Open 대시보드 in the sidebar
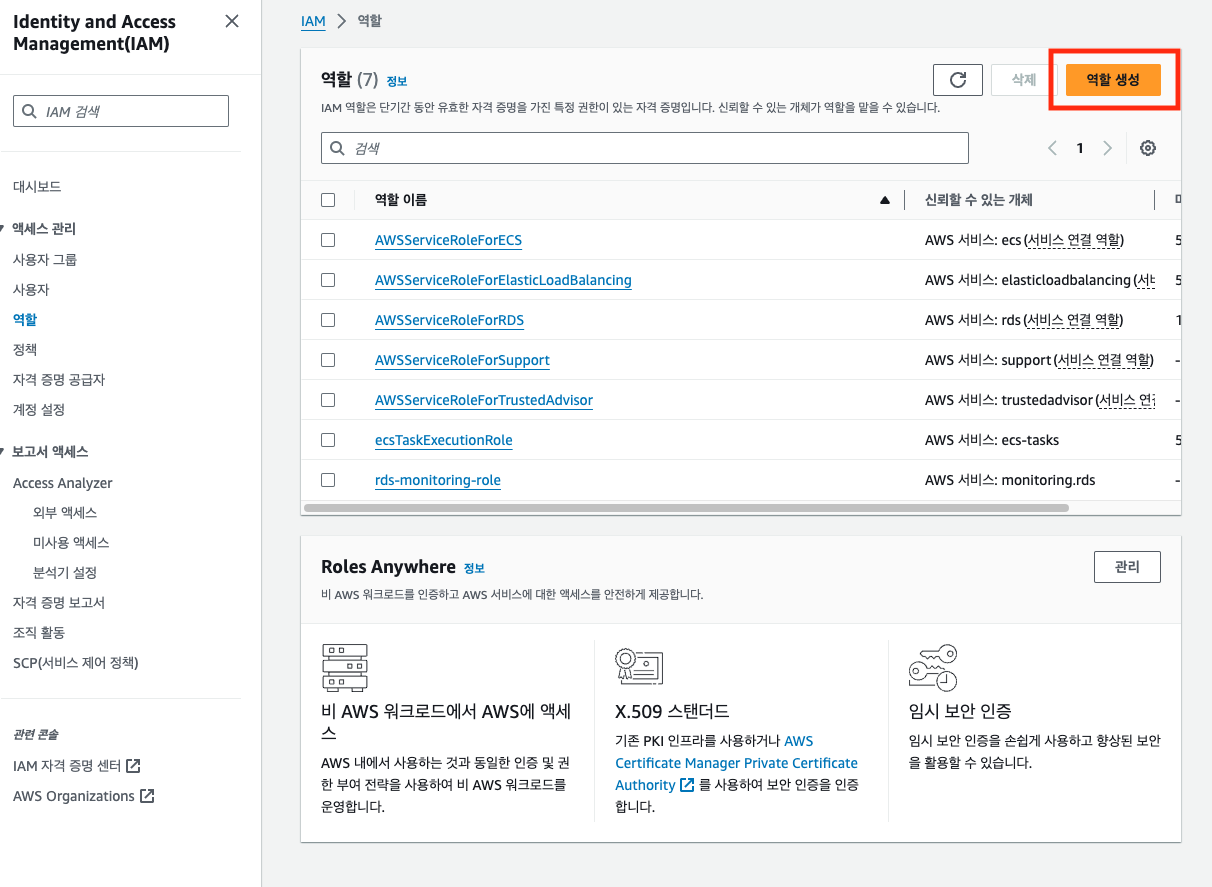Viewport: 1212px width, 887px height. [37, 187]
